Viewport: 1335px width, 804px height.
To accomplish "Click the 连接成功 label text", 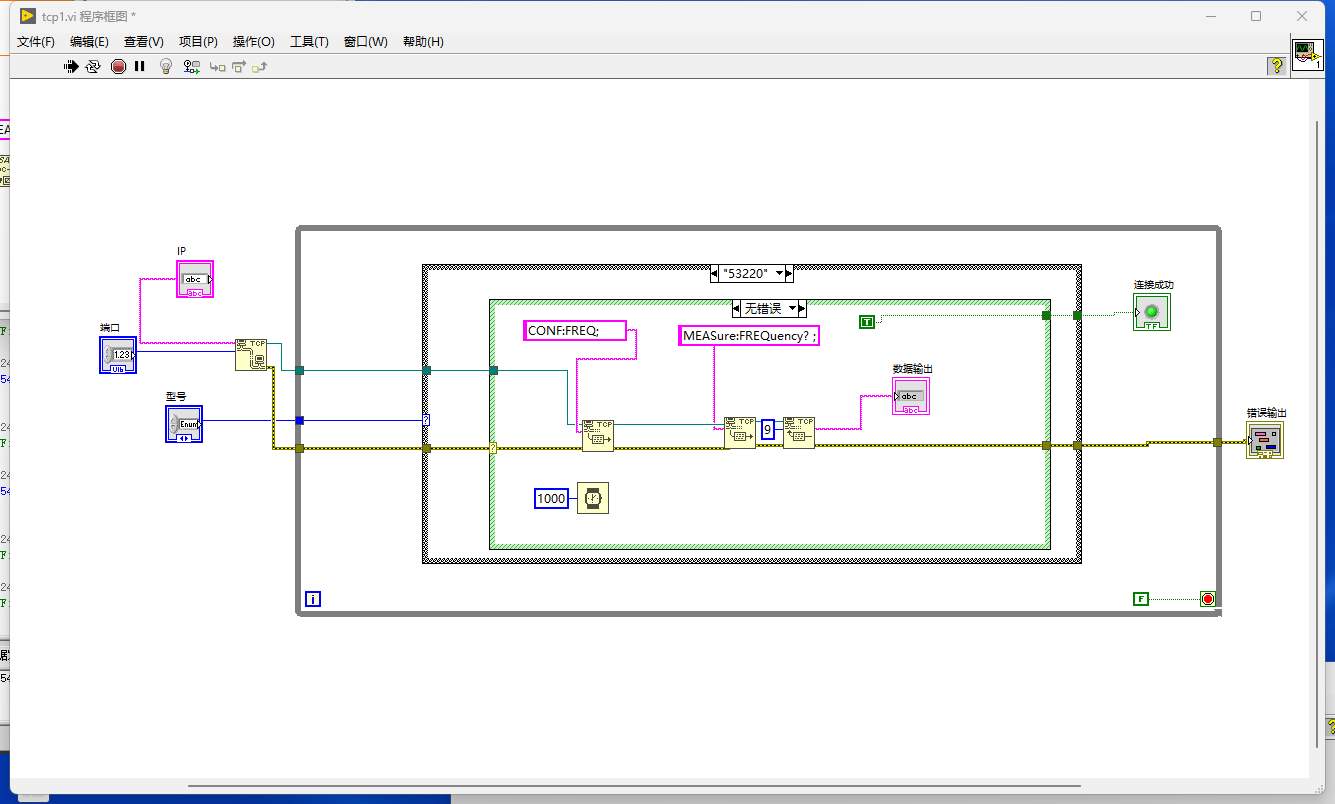I will point(1153,285).
